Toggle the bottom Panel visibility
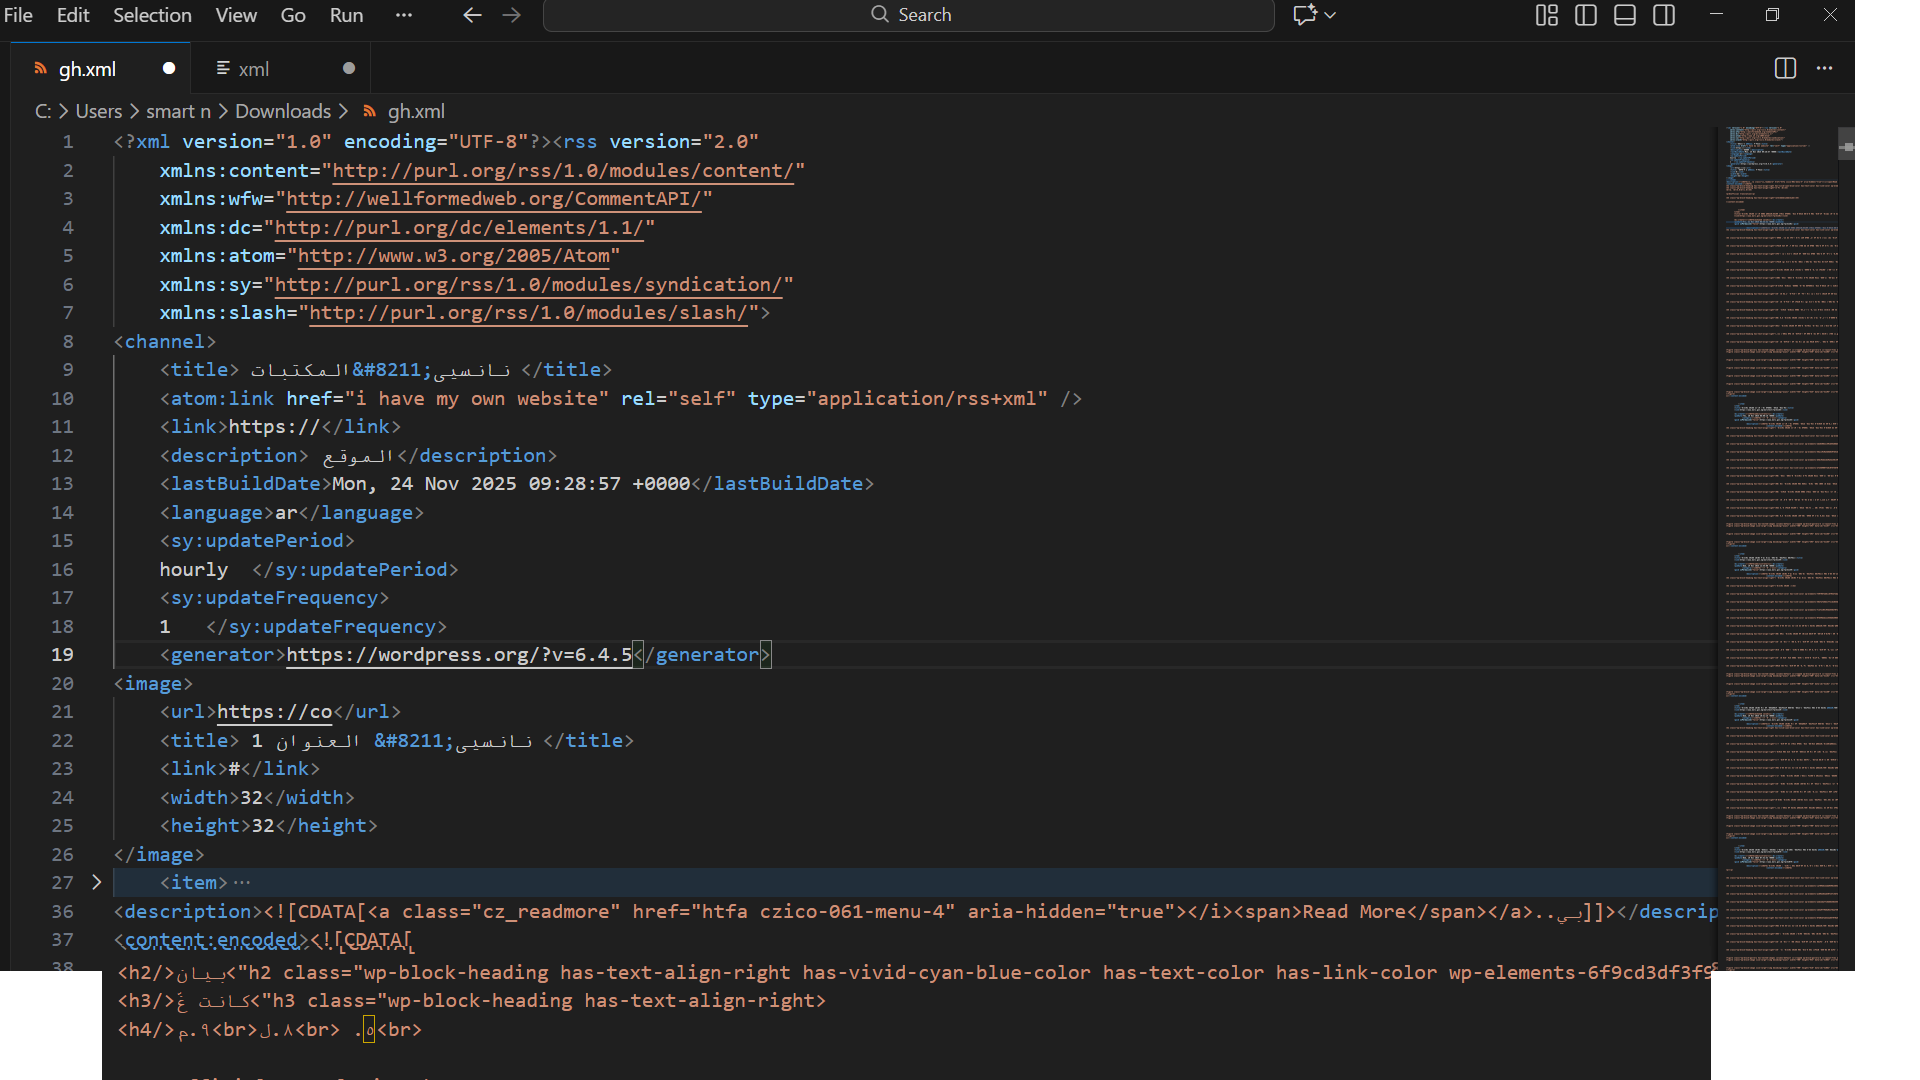 (1625, 15)
